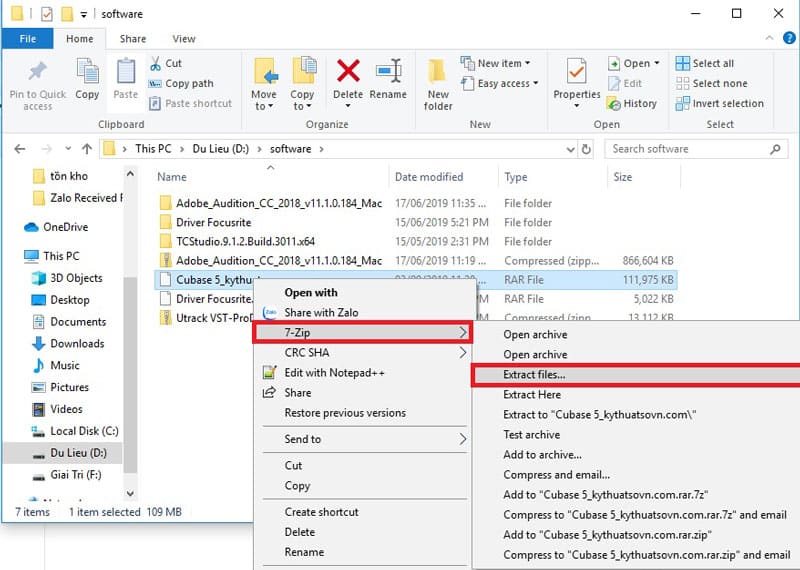This screenshot has height=570, width=800.
Task: Open the New item menu
Action: (495, 63)
